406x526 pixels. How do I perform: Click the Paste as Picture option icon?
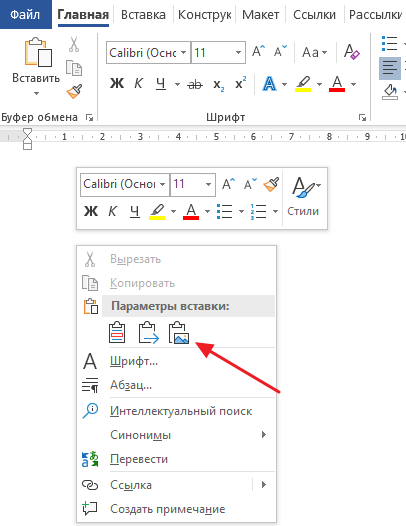[179, 333]
